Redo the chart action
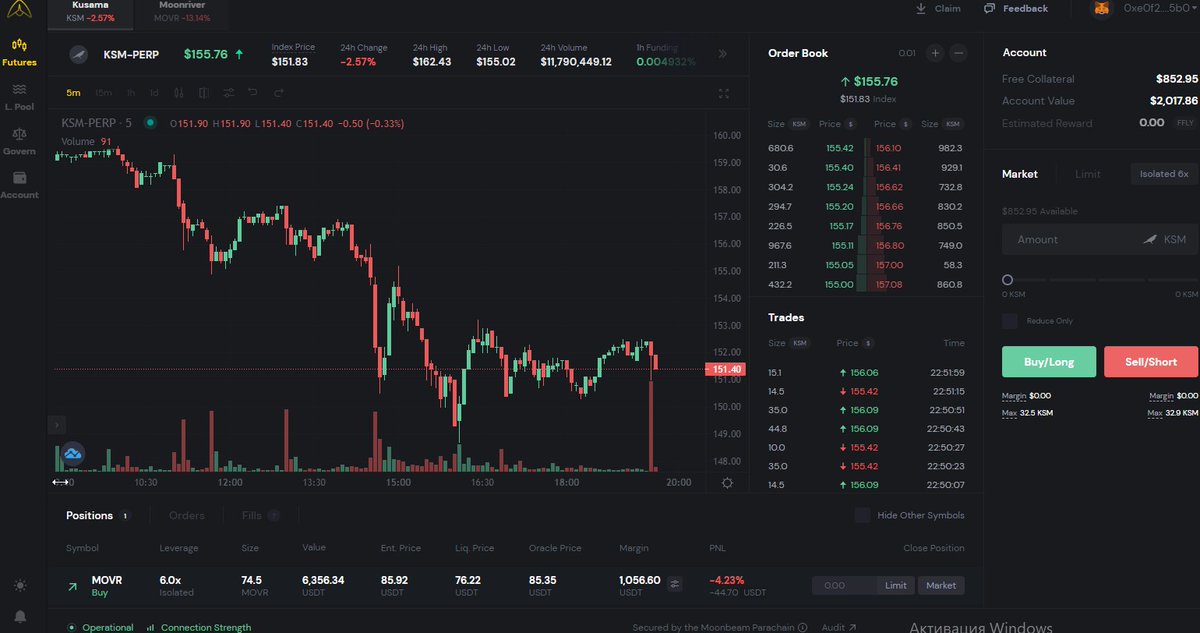This screenshot has height=633, width=1200. tap(279, 93)
